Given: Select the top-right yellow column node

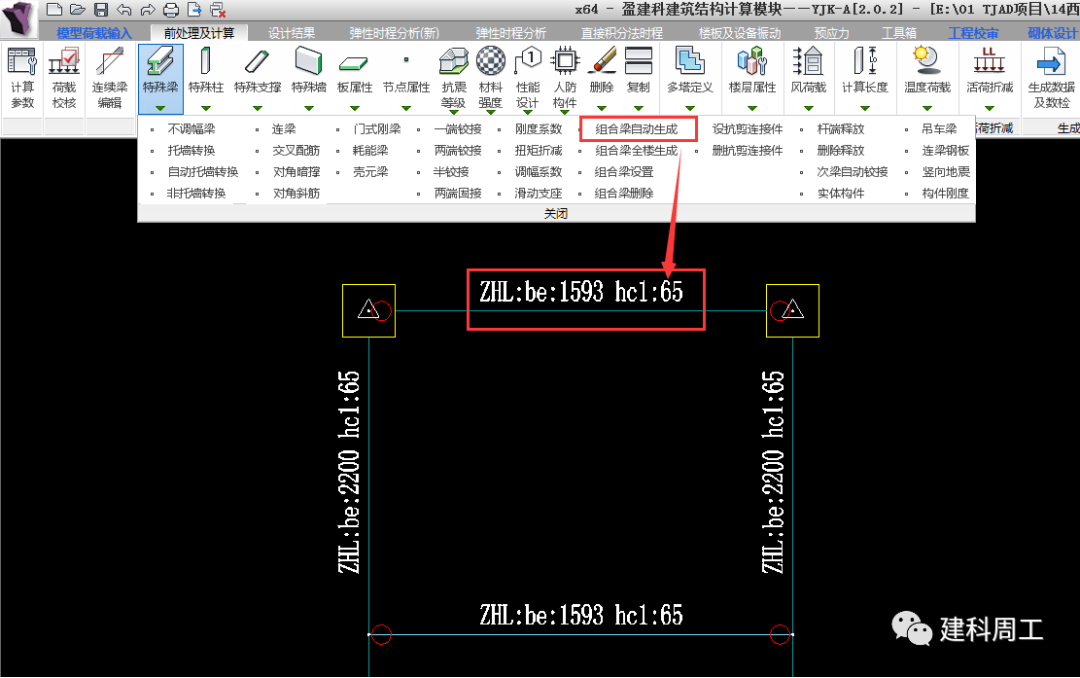Looking at the screenshot, I should (x=793, y=311).
